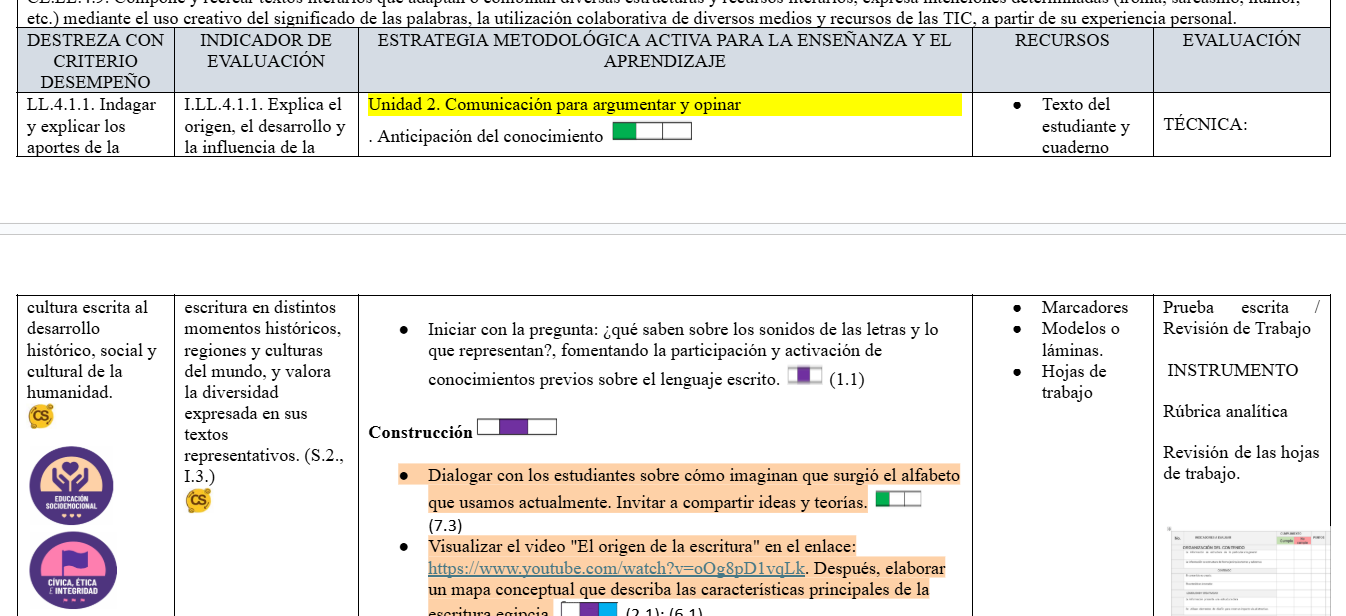Click the 'Hojas de trabajo' bullet item
1346x616 pixels.
point(1074,382)
